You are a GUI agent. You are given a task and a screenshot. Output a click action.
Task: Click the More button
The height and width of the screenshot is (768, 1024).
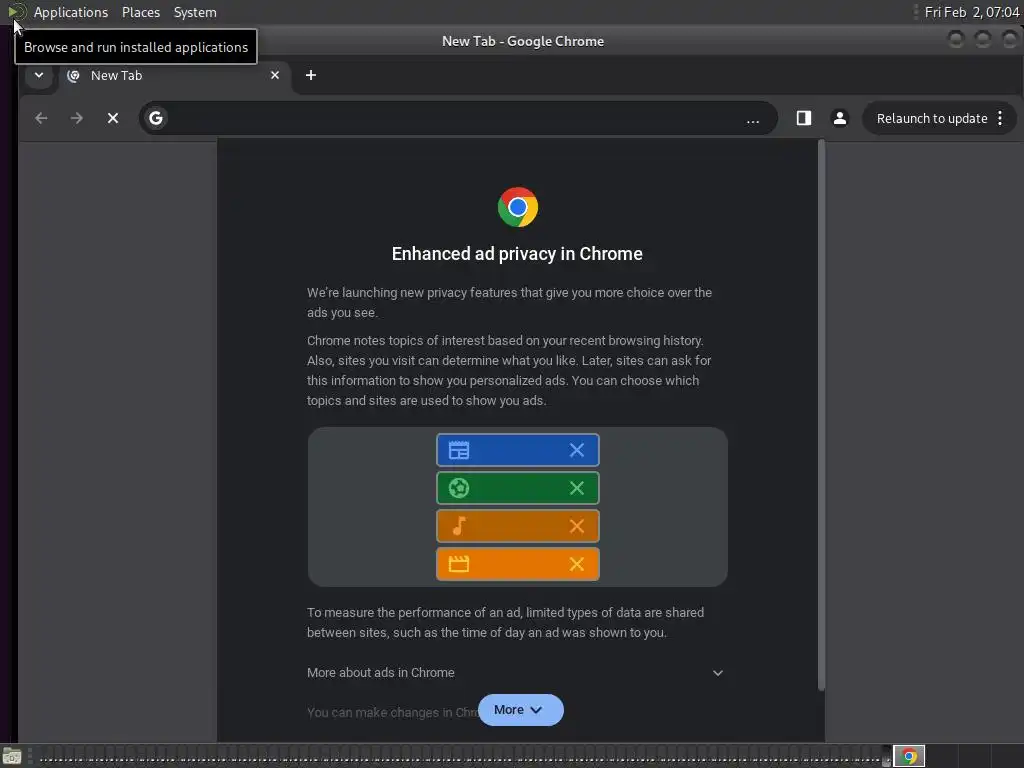(520, 710)
